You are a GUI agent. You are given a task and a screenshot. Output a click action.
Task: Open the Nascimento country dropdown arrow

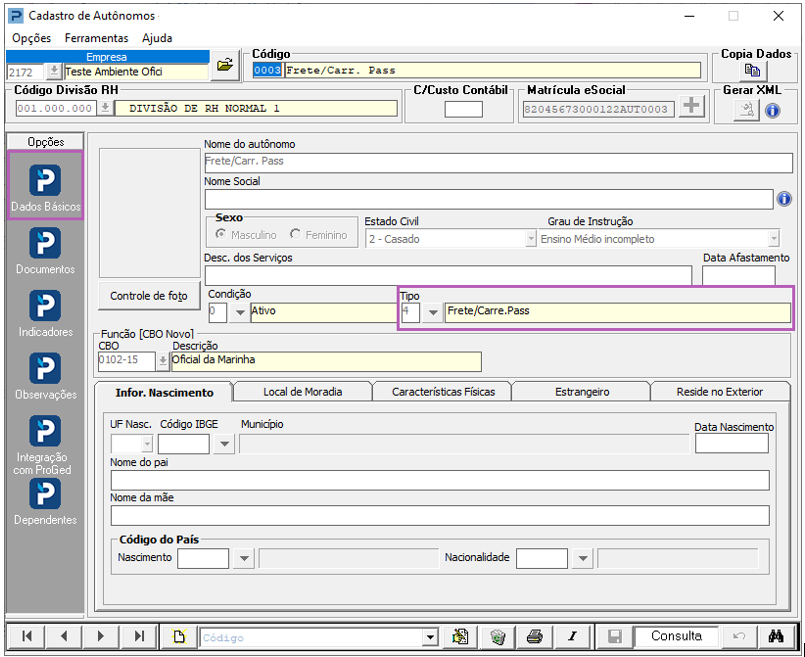244,558
